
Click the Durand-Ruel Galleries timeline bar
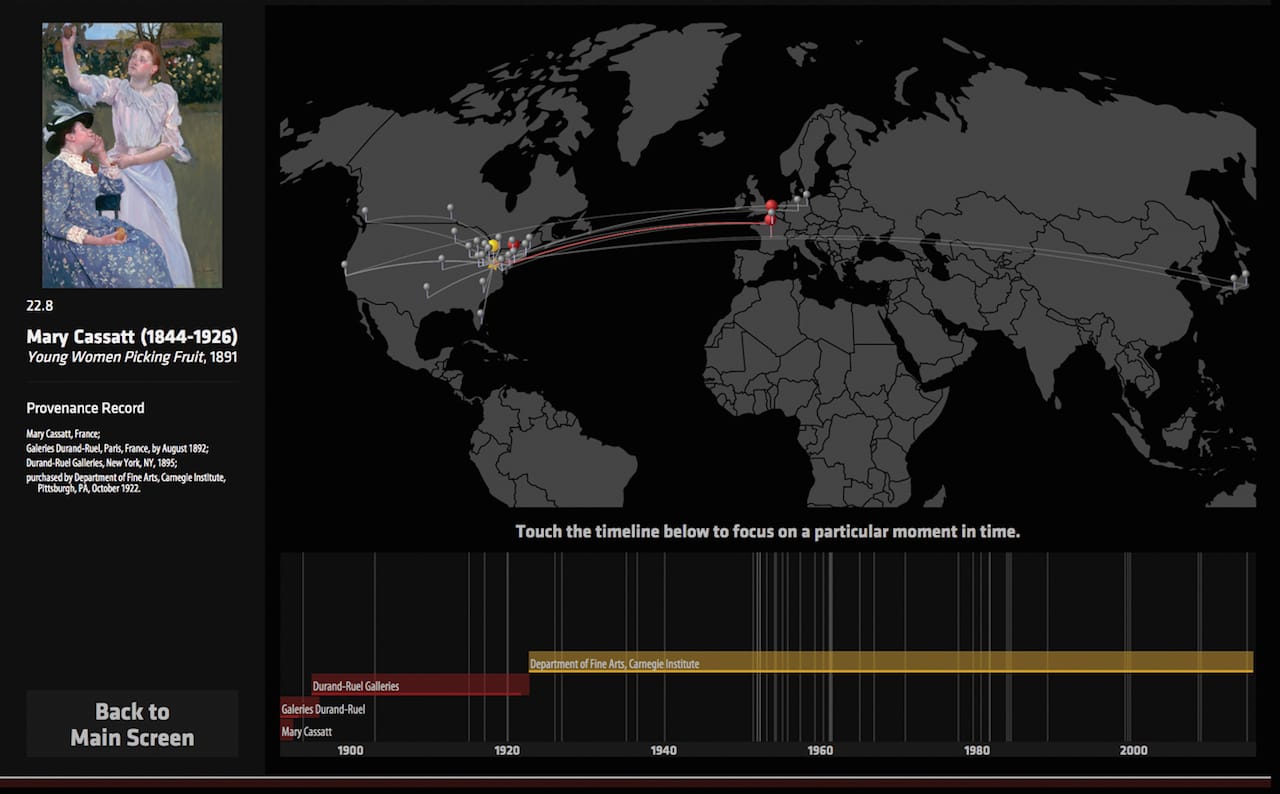pyautogui.click(x=420, y=686)
